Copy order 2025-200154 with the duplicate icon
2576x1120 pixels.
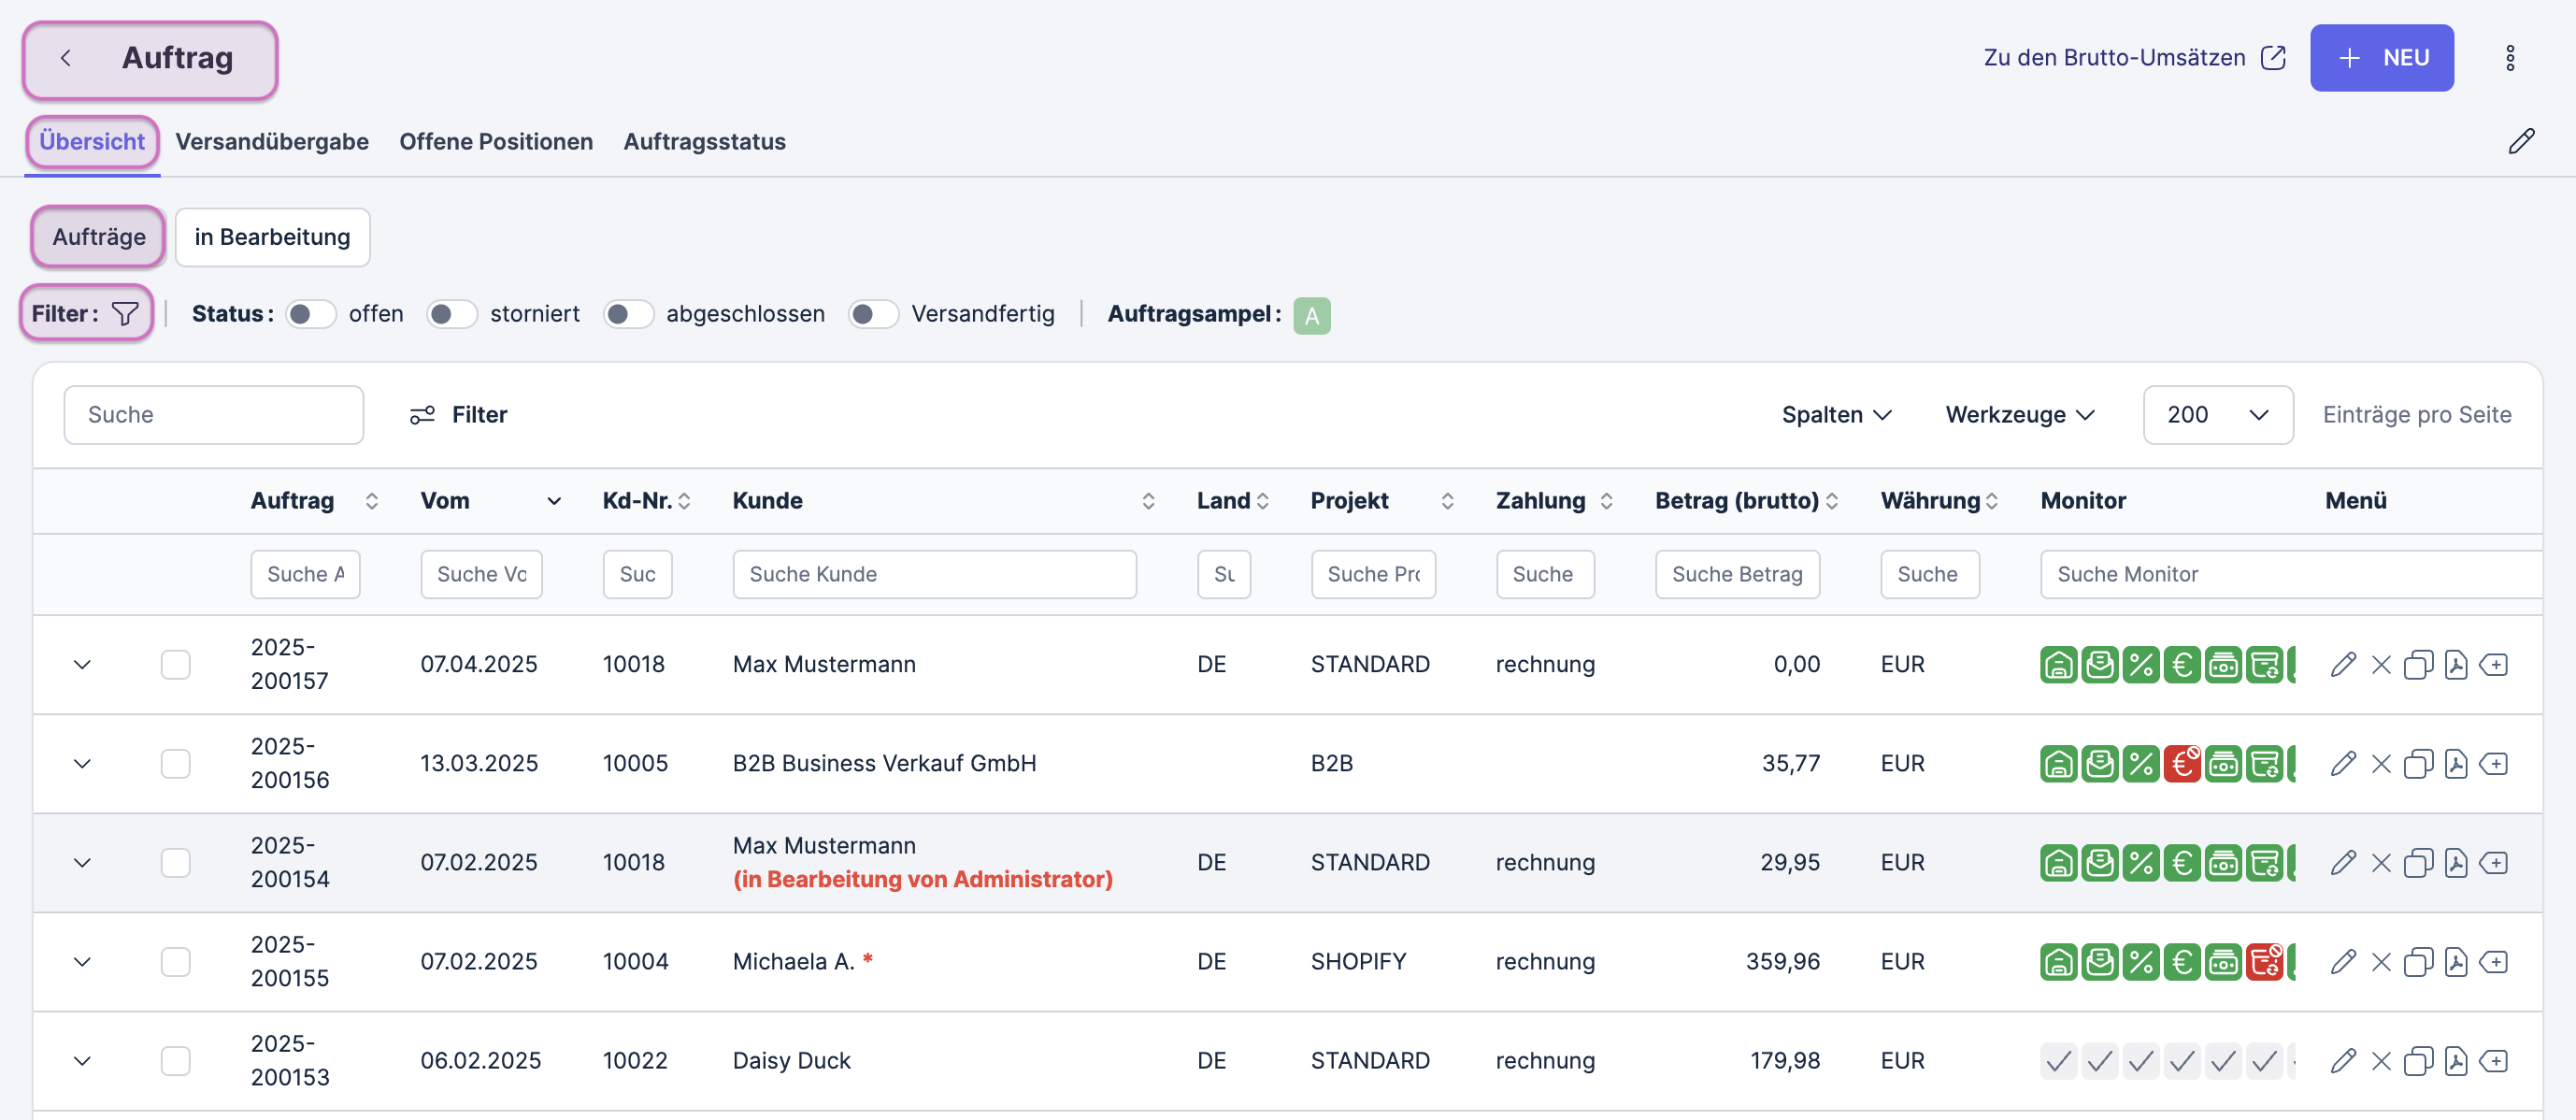coord(2418,862)
